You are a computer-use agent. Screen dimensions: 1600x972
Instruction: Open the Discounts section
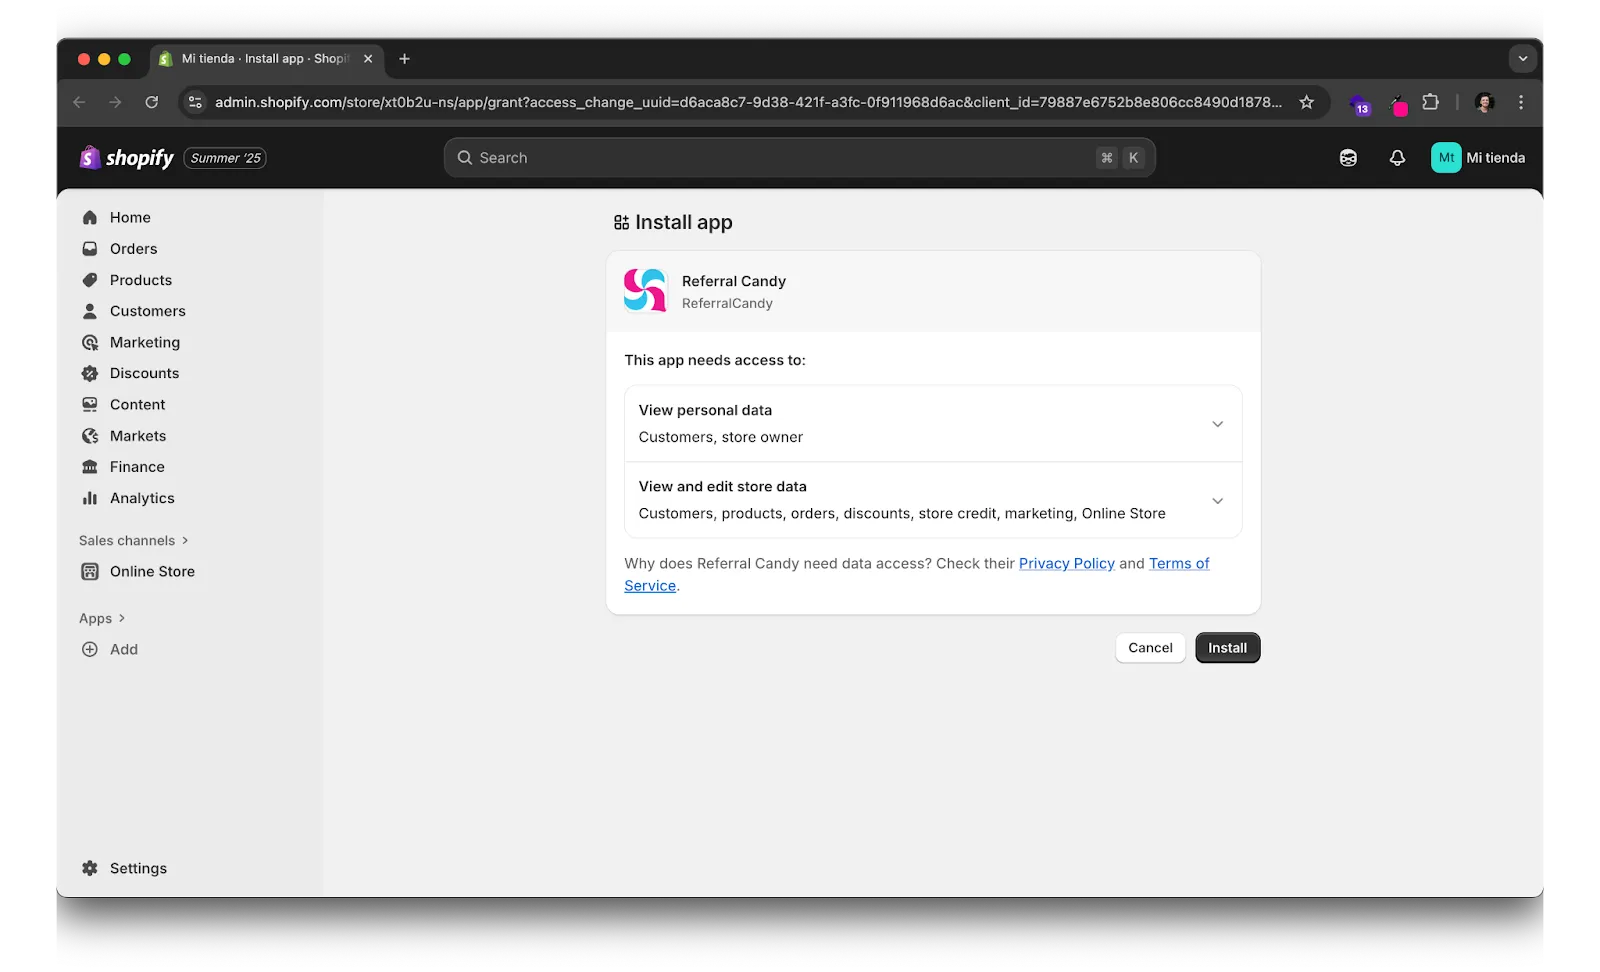(144, 373)
